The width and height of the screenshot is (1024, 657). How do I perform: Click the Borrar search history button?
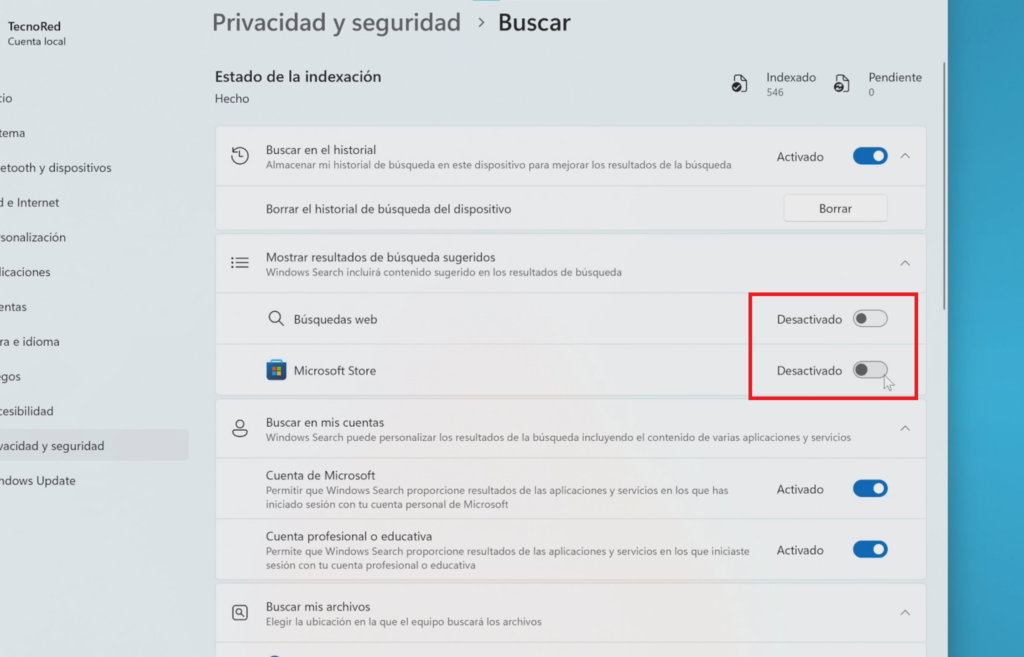pos(835,208)
